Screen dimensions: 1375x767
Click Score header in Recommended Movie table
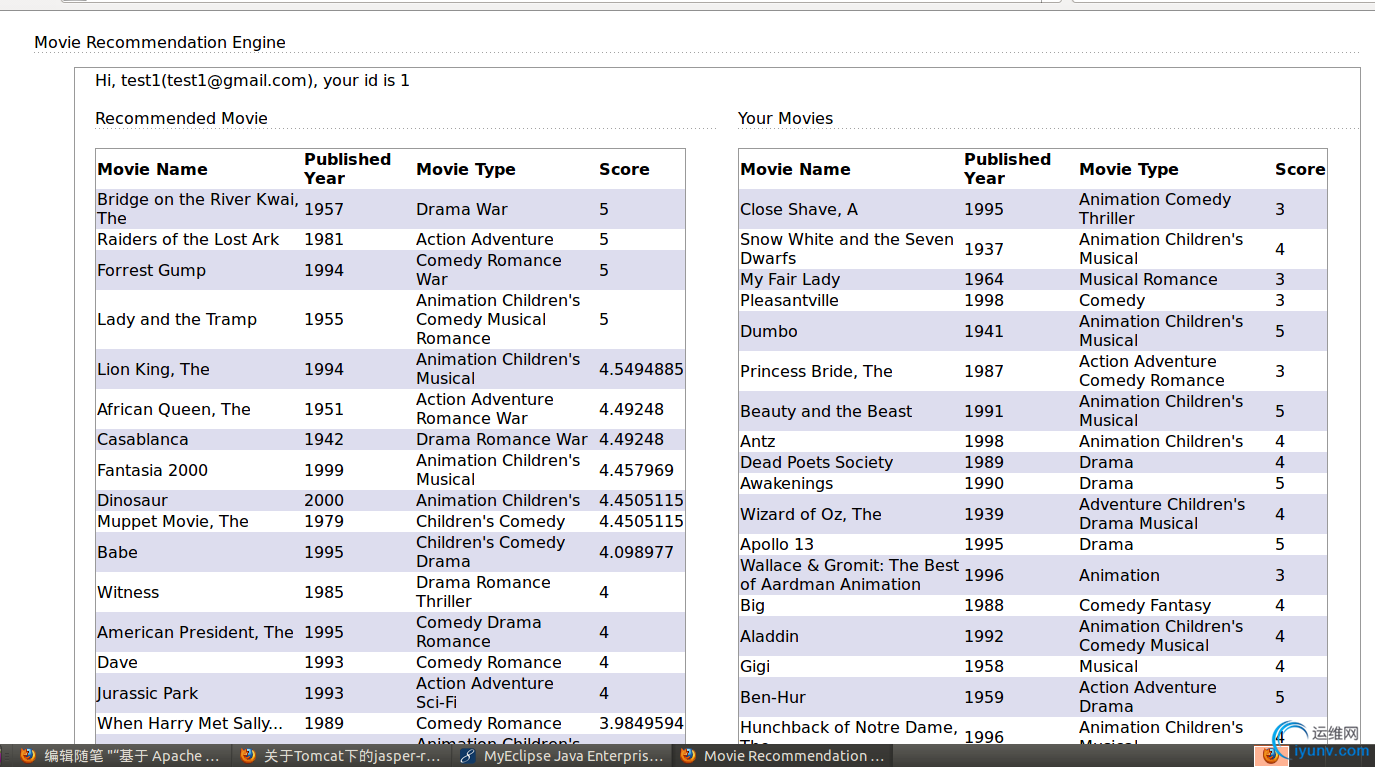click(x=624, y=169)
